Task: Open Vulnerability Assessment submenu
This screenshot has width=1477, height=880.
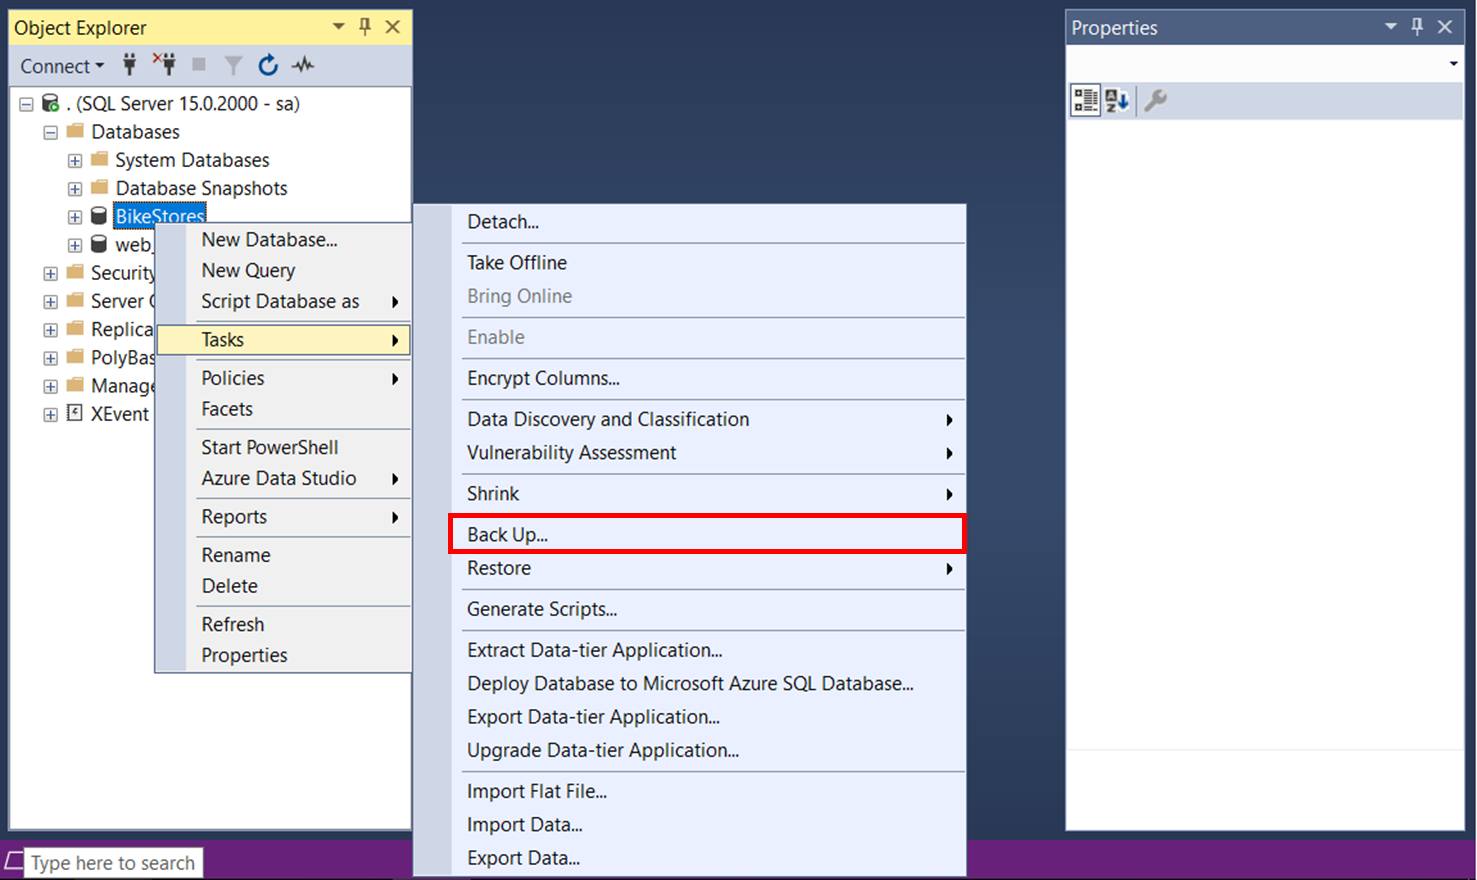Action: tap(690, 453)
